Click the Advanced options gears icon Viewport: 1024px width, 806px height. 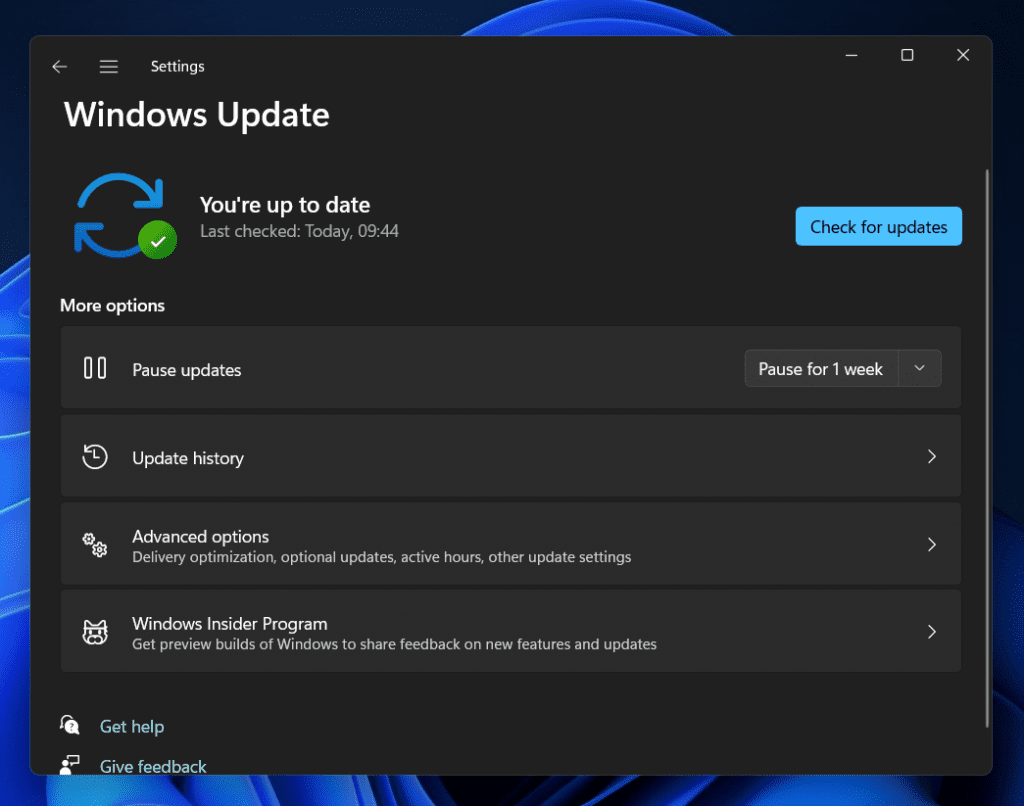[x=94, y=545]
